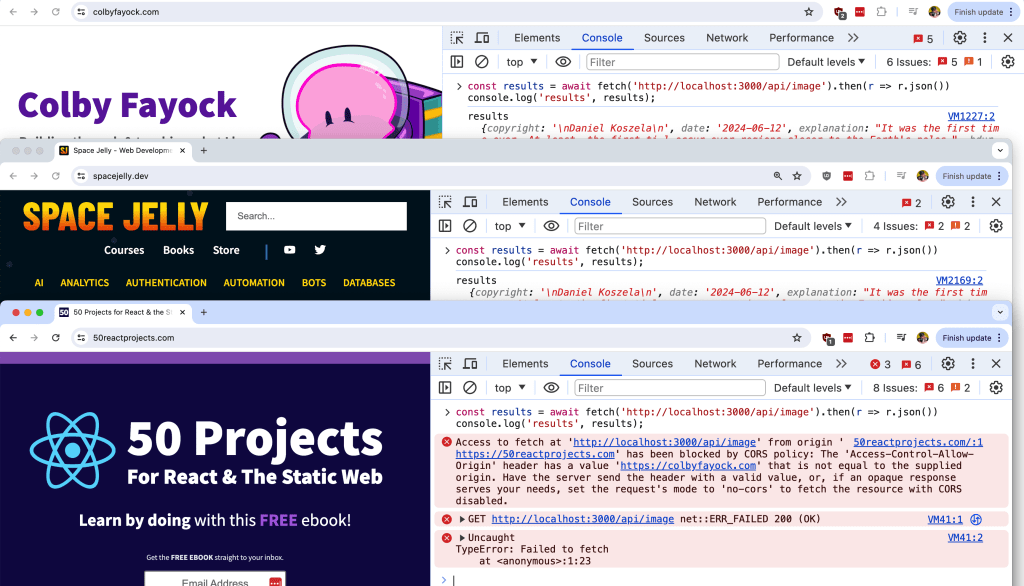Inspect element icon in Space Jelly DevTools
Viewport: 1024px width, 586px height.
[x=445, y=202]
